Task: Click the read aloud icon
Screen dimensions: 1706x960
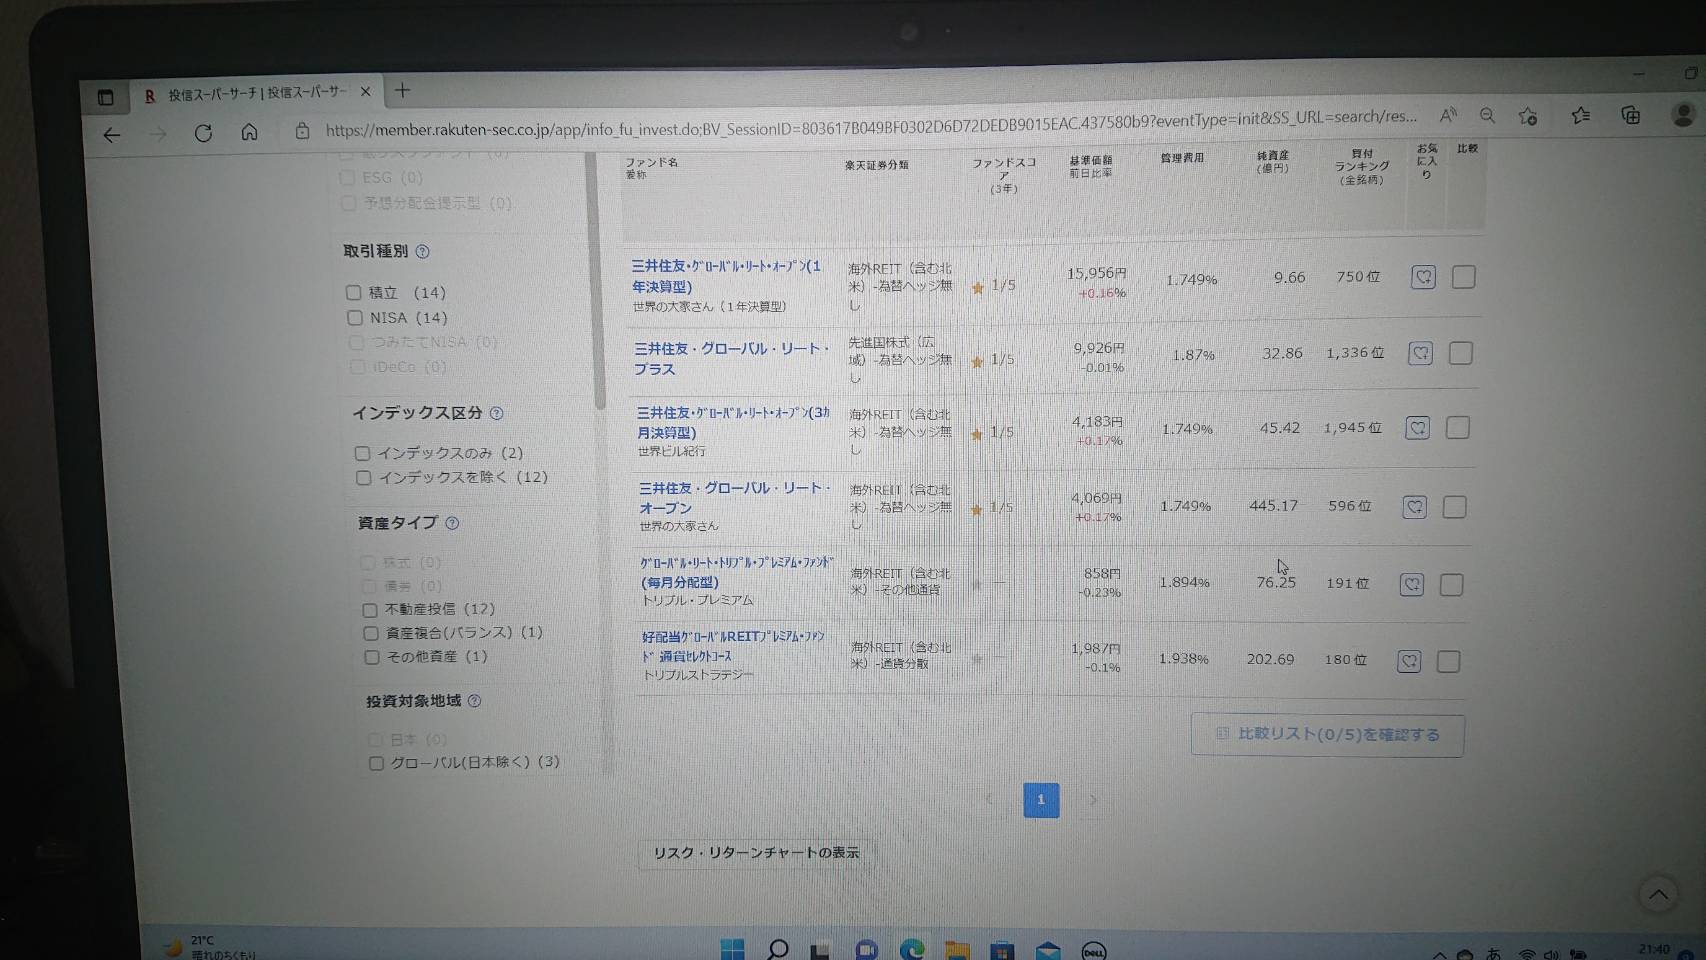Action: click(1447, 115)
